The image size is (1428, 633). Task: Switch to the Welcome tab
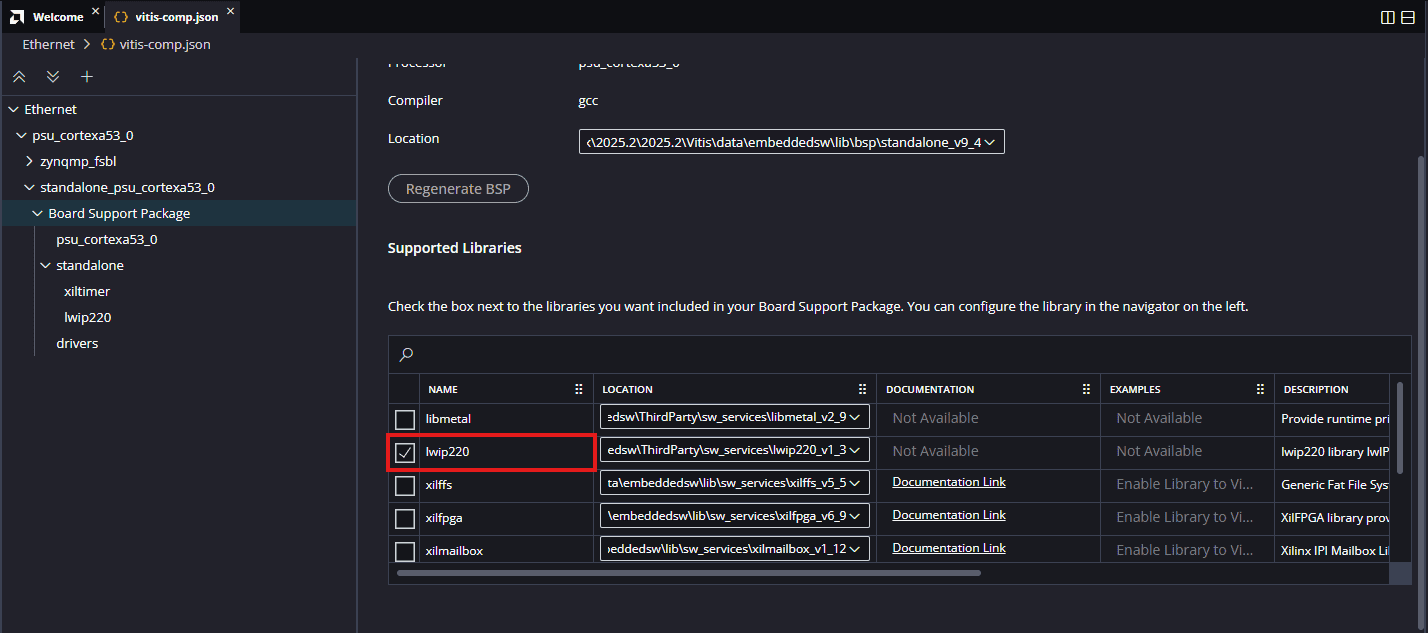click(57, 17)
